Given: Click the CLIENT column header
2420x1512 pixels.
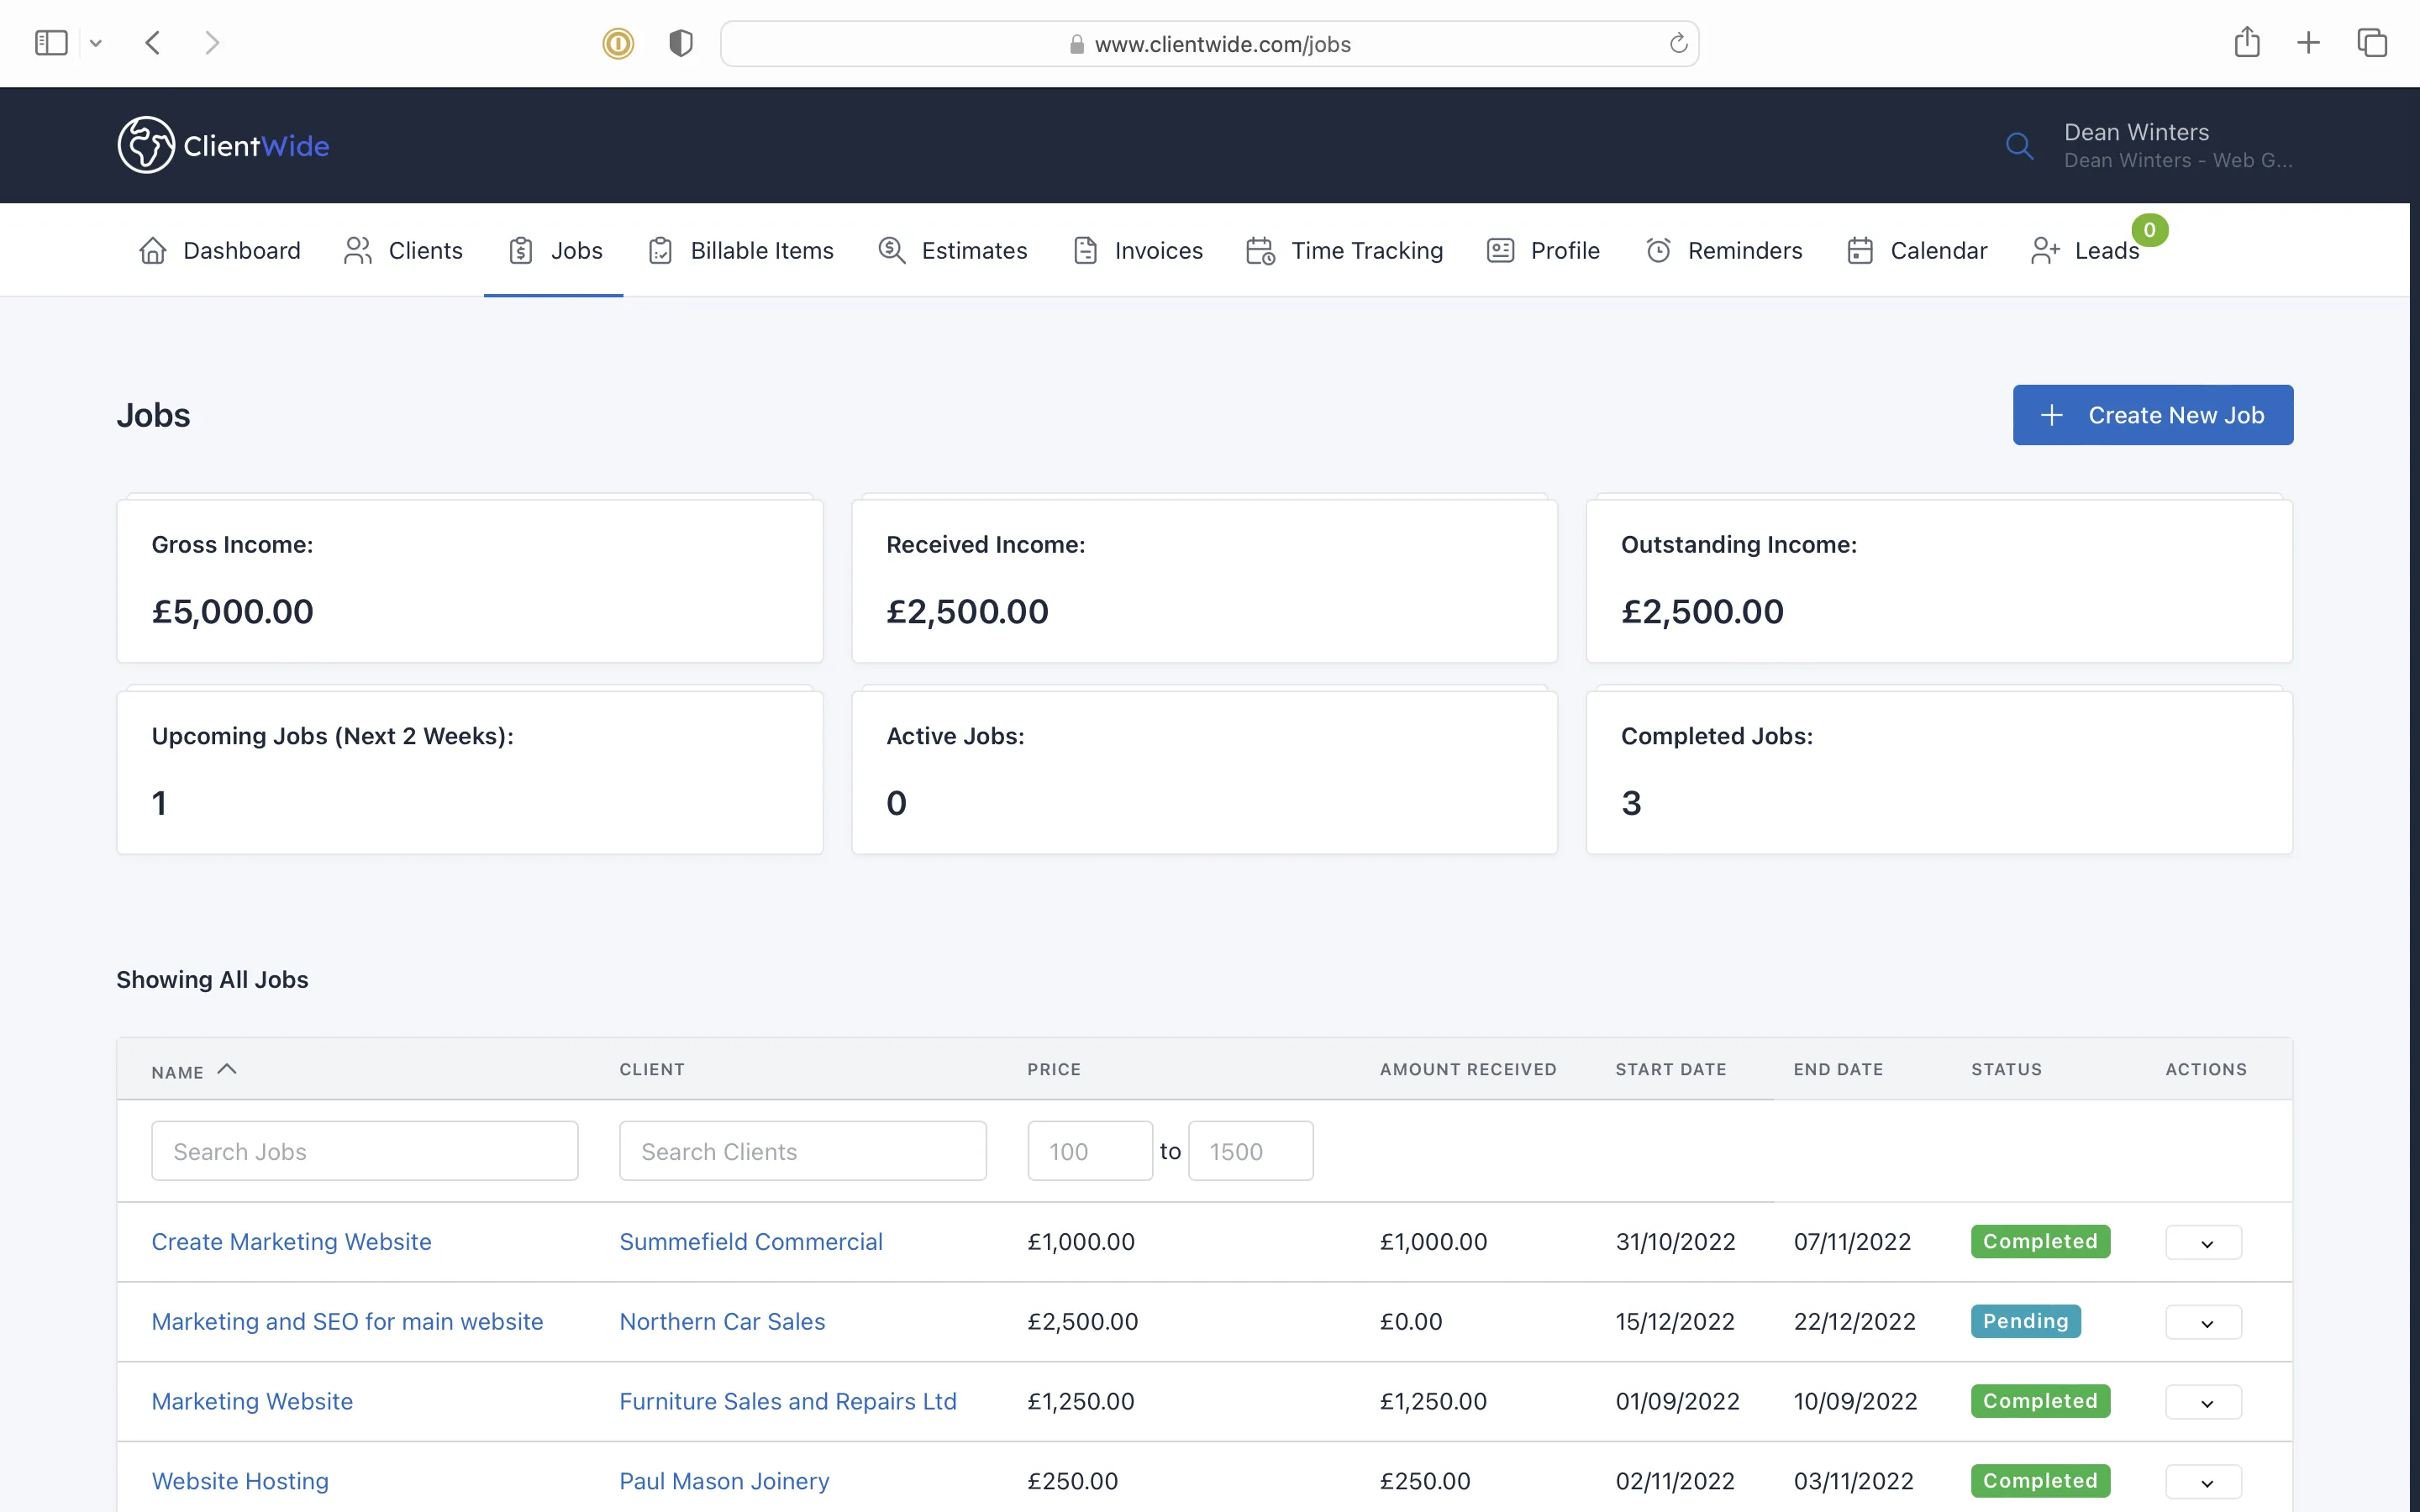Looking at the screenshot, I should click(x=652, y=1070).
